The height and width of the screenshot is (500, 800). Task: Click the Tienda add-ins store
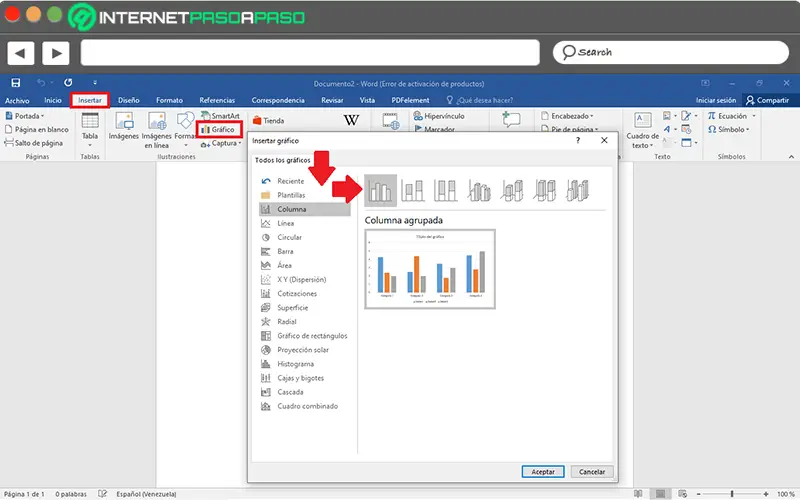(269, 121)
